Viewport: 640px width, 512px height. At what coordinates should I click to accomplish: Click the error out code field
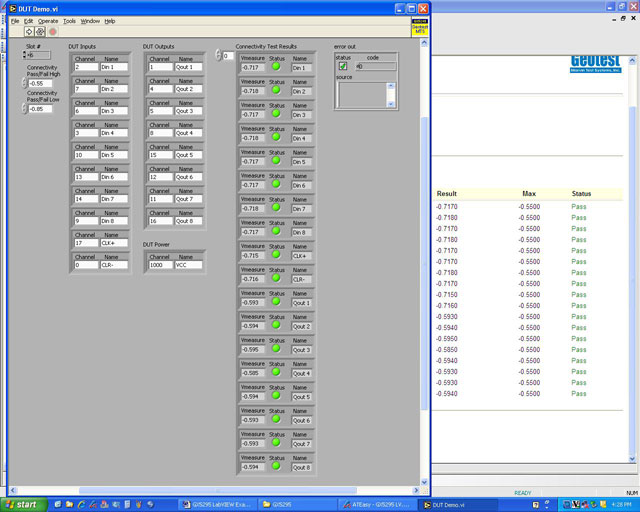(376, 66)
